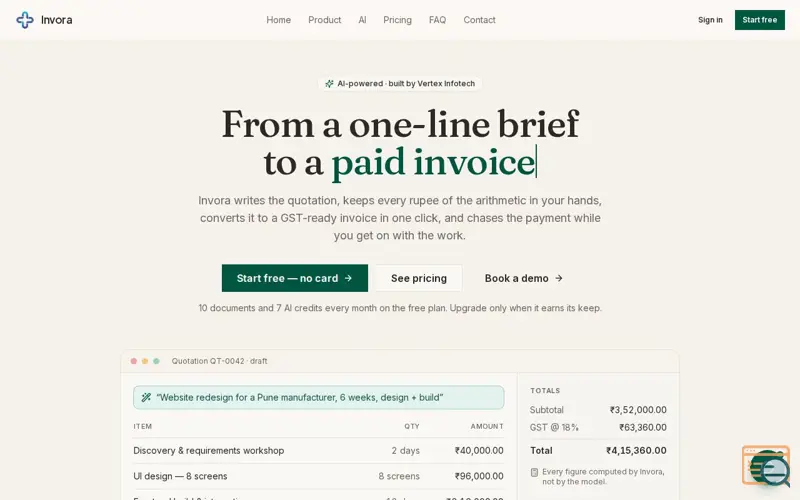Open the floating magnifier widget in the corner

(766, 467)
